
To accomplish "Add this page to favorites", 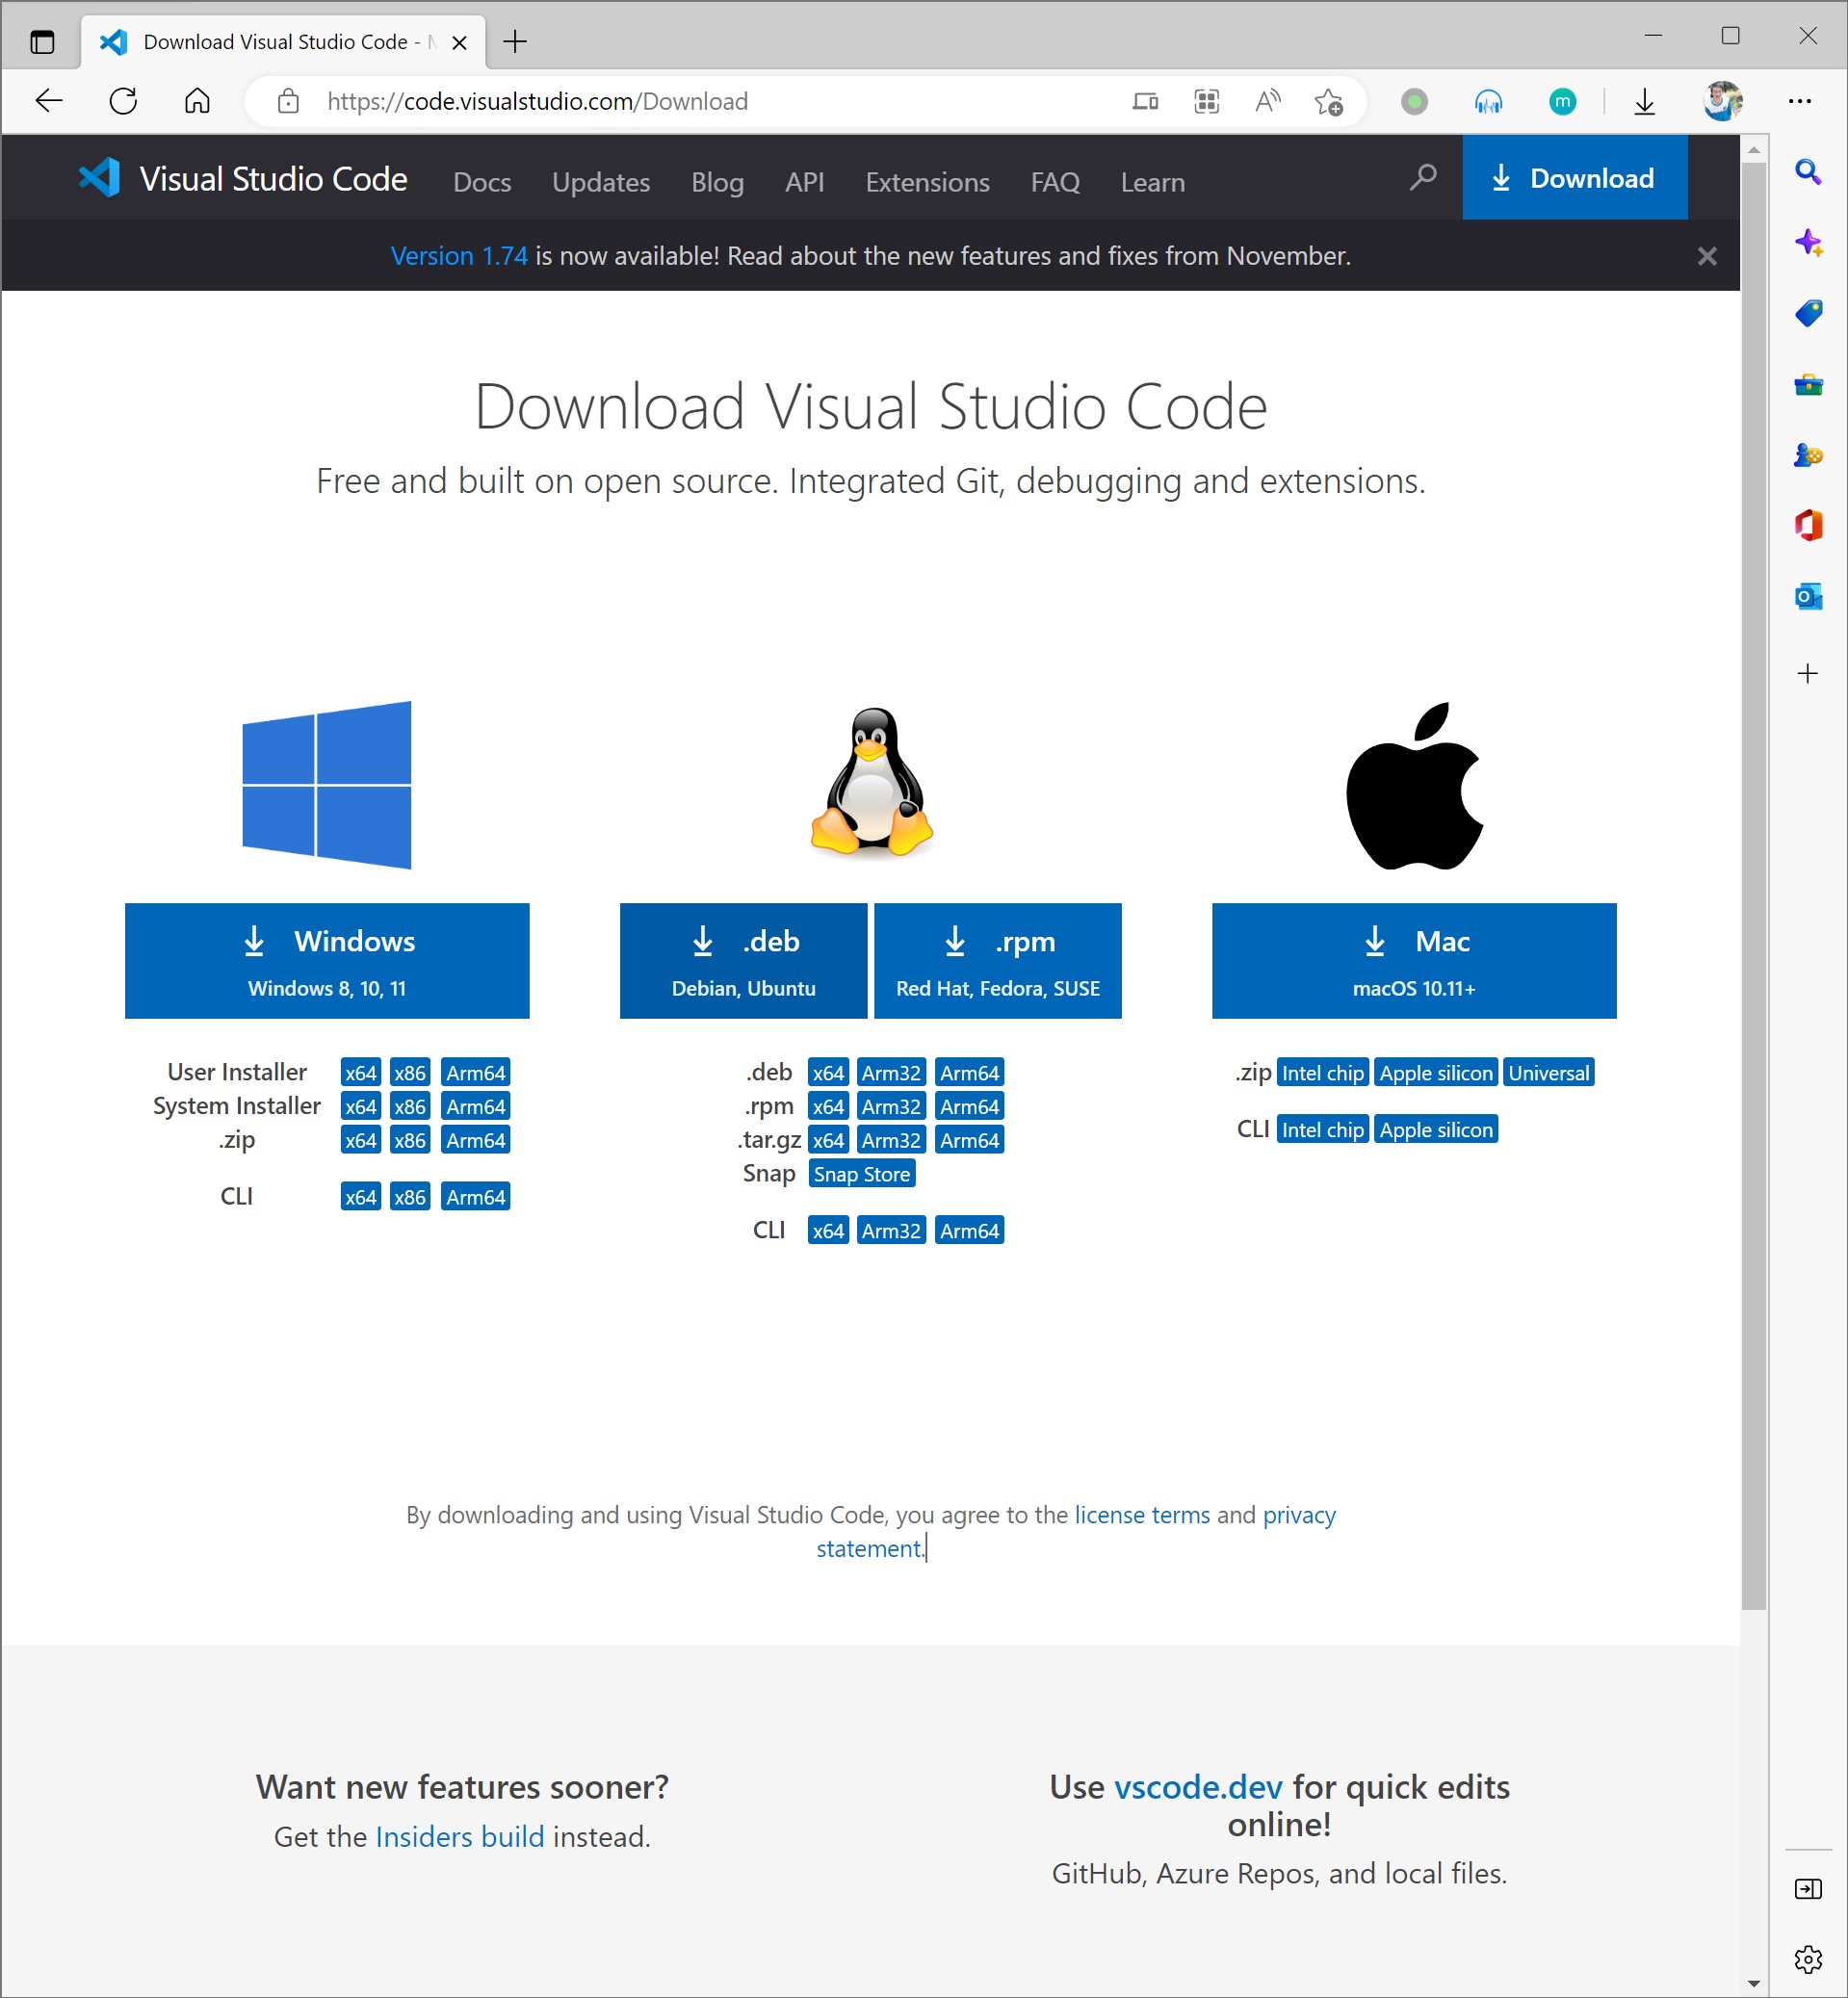I will pyautogui.click(x=1329, y=101).
